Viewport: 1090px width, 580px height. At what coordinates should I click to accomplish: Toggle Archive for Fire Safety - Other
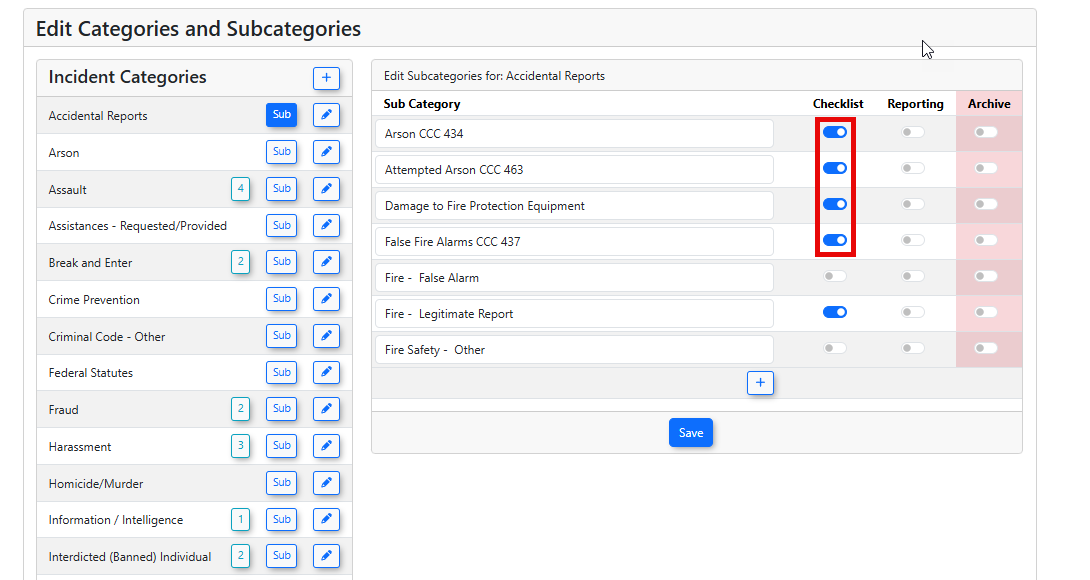coord(986,348)
